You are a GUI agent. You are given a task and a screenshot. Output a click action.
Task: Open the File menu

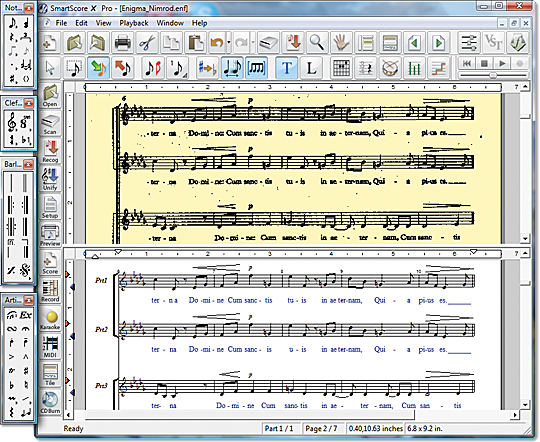[x=61, y=23]
